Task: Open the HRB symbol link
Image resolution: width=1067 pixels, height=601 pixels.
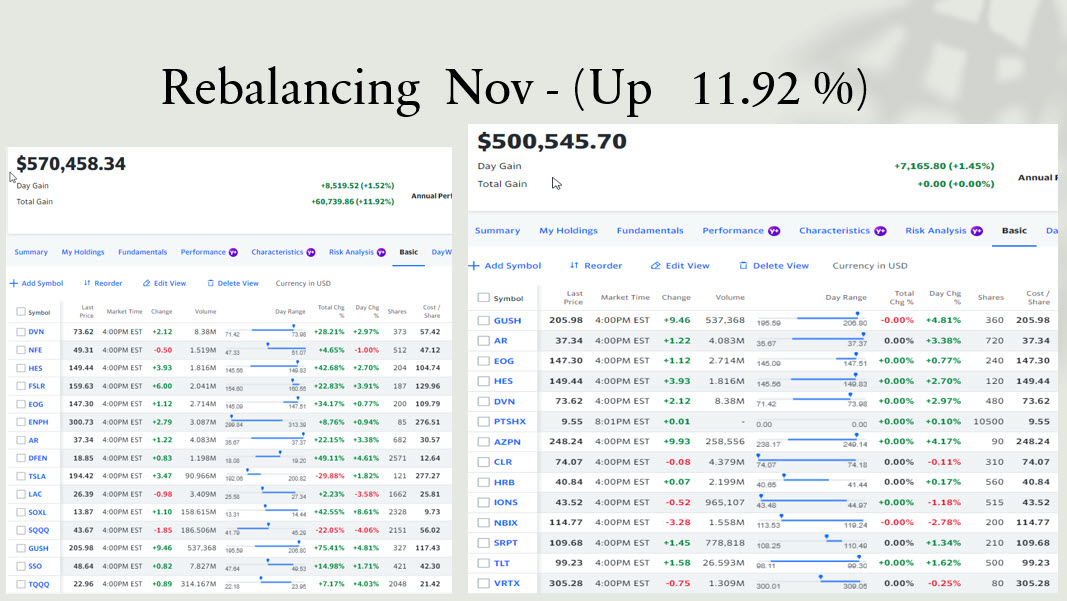Action: click(x=504, y=482)
